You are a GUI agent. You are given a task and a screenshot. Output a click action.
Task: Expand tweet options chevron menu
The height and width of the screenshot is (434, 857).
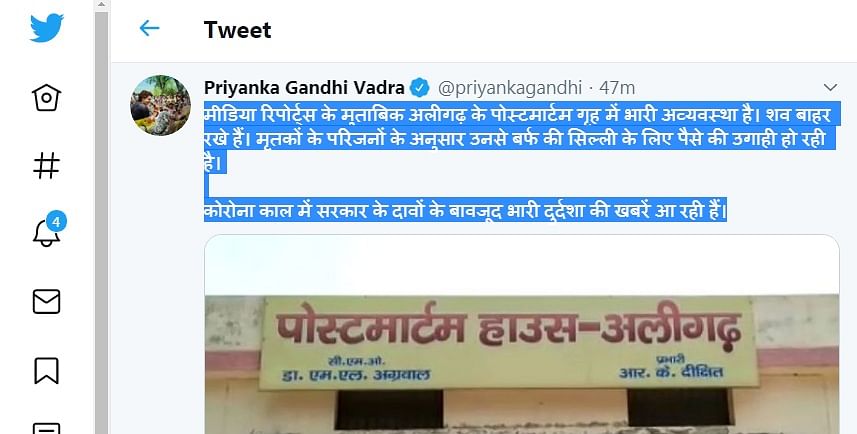click(830, 87)
